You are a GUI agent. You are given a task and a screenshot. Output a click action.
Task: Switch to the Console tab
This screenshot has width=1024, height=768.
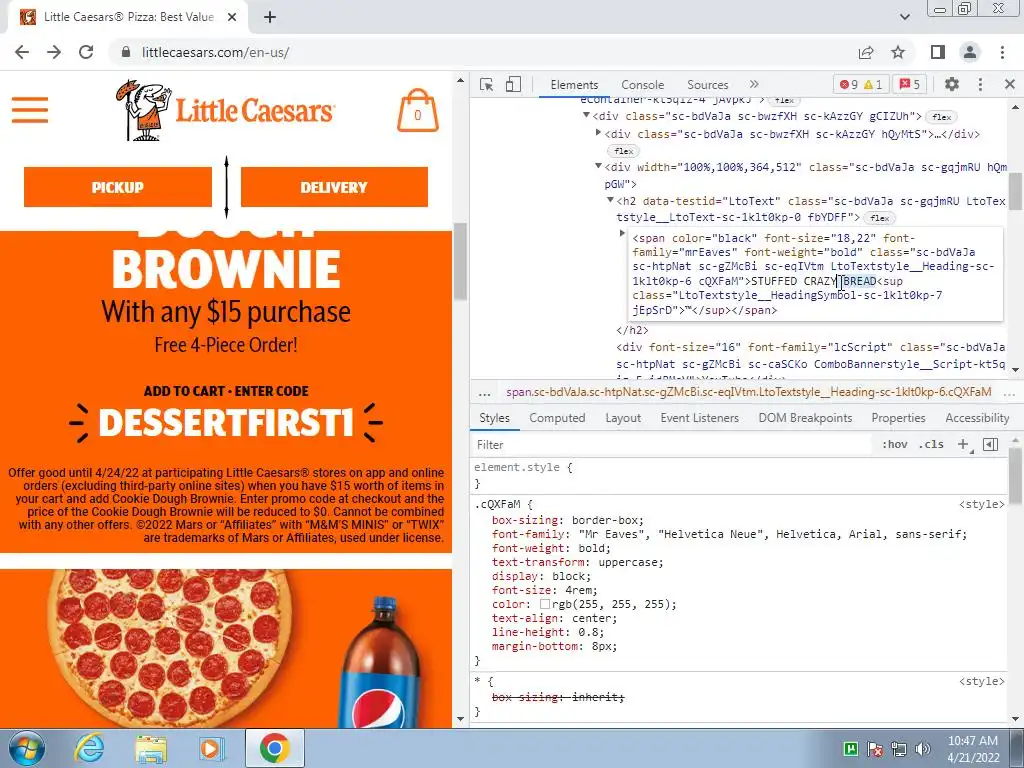[643, 84]
